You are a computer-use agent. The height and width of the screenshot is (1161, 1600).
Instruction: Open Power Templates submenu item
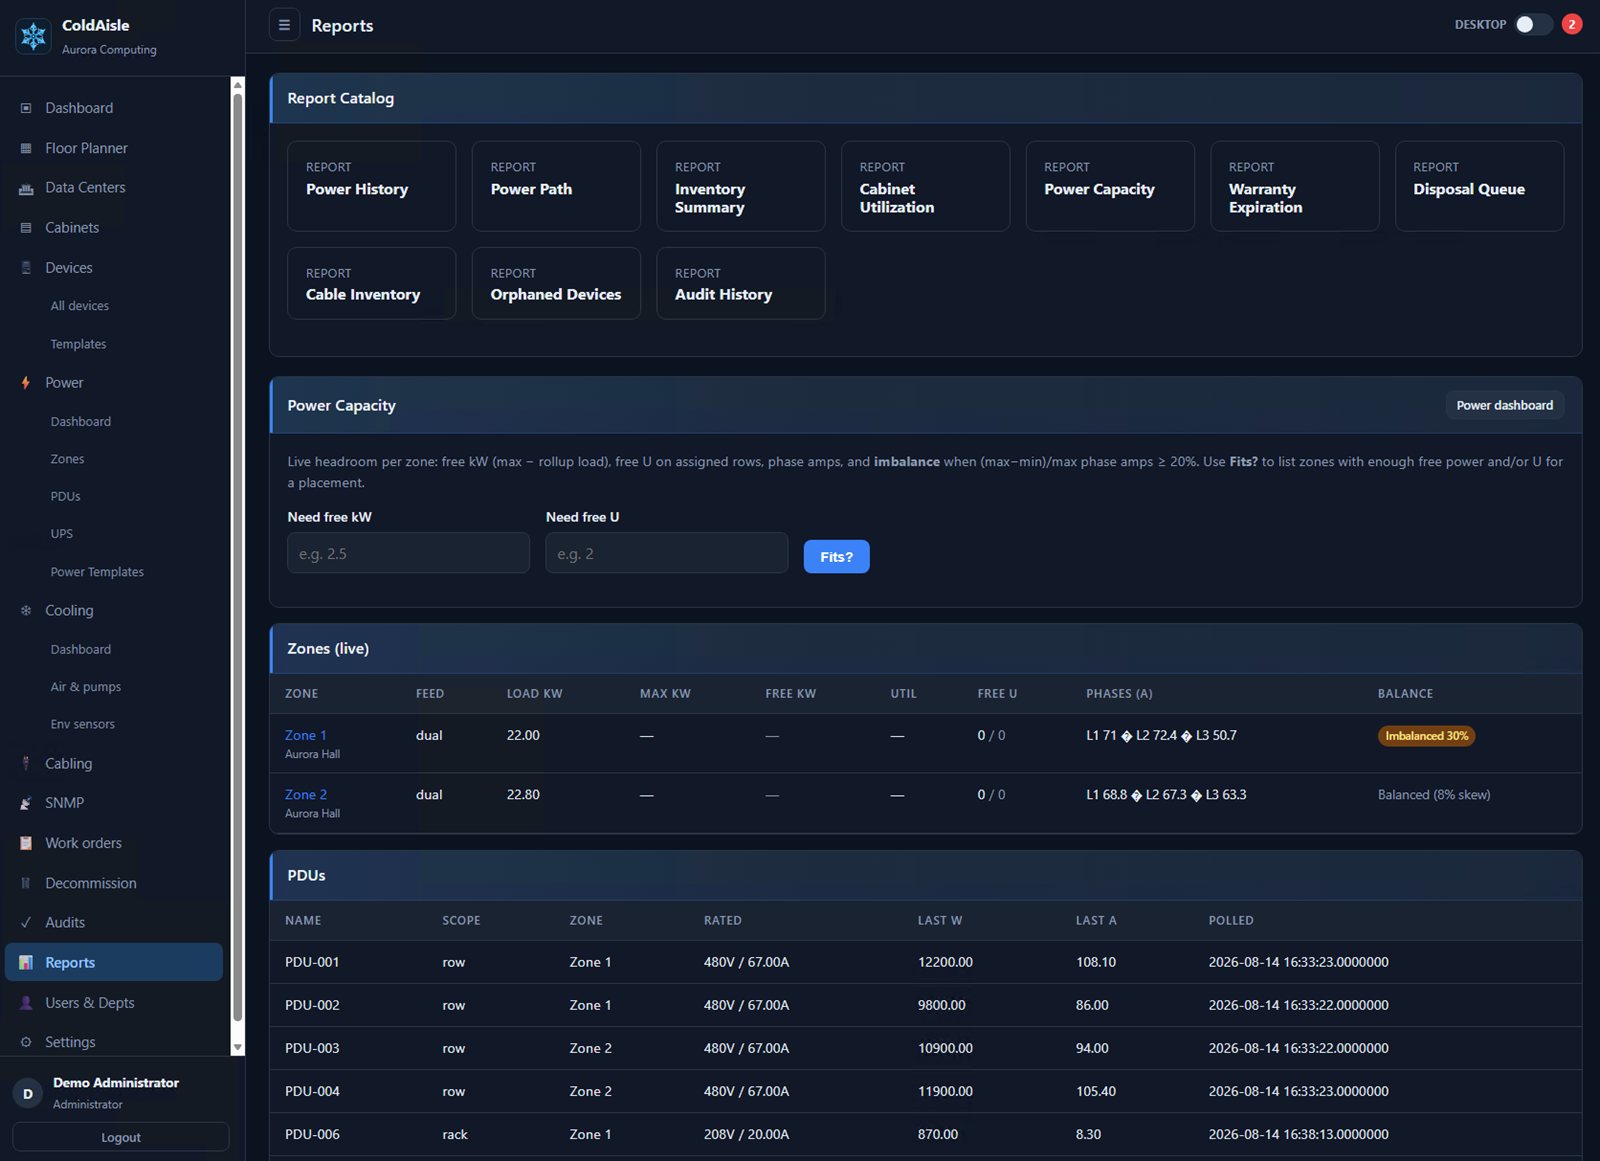click(97, 572)
